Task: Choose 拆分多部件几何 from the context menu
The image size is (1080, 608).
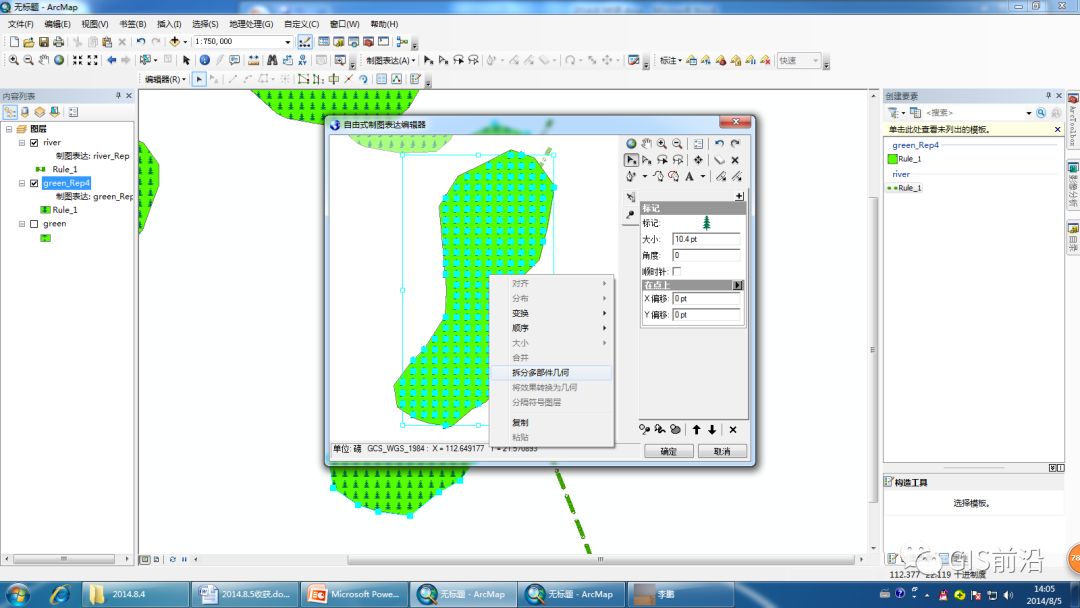Action: 540,372
